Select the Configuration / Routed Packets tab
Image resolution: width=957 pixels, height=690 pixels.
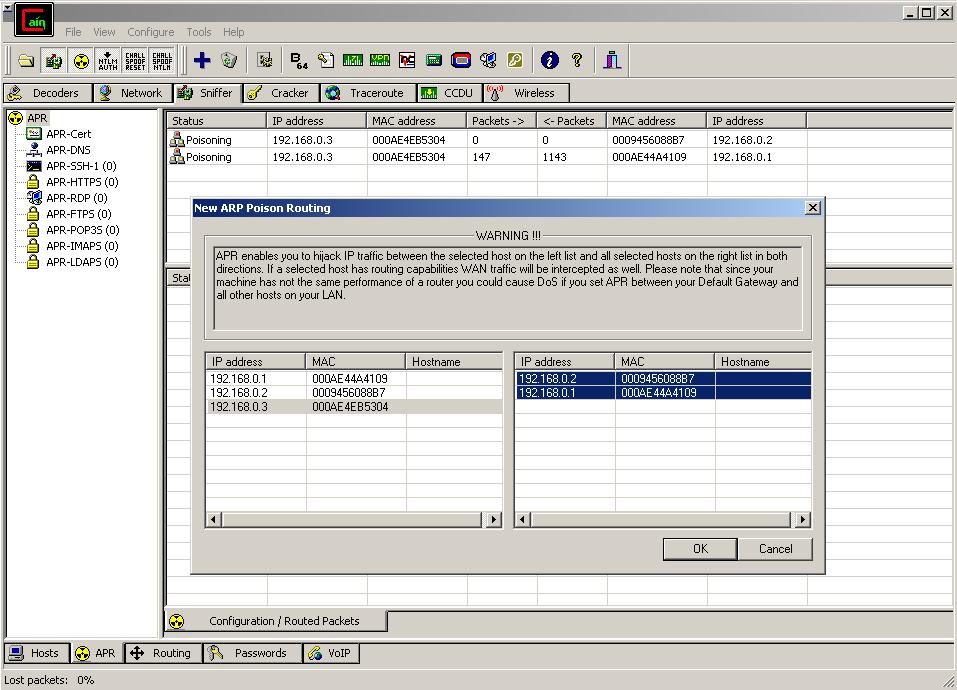[x=276, y=621]
